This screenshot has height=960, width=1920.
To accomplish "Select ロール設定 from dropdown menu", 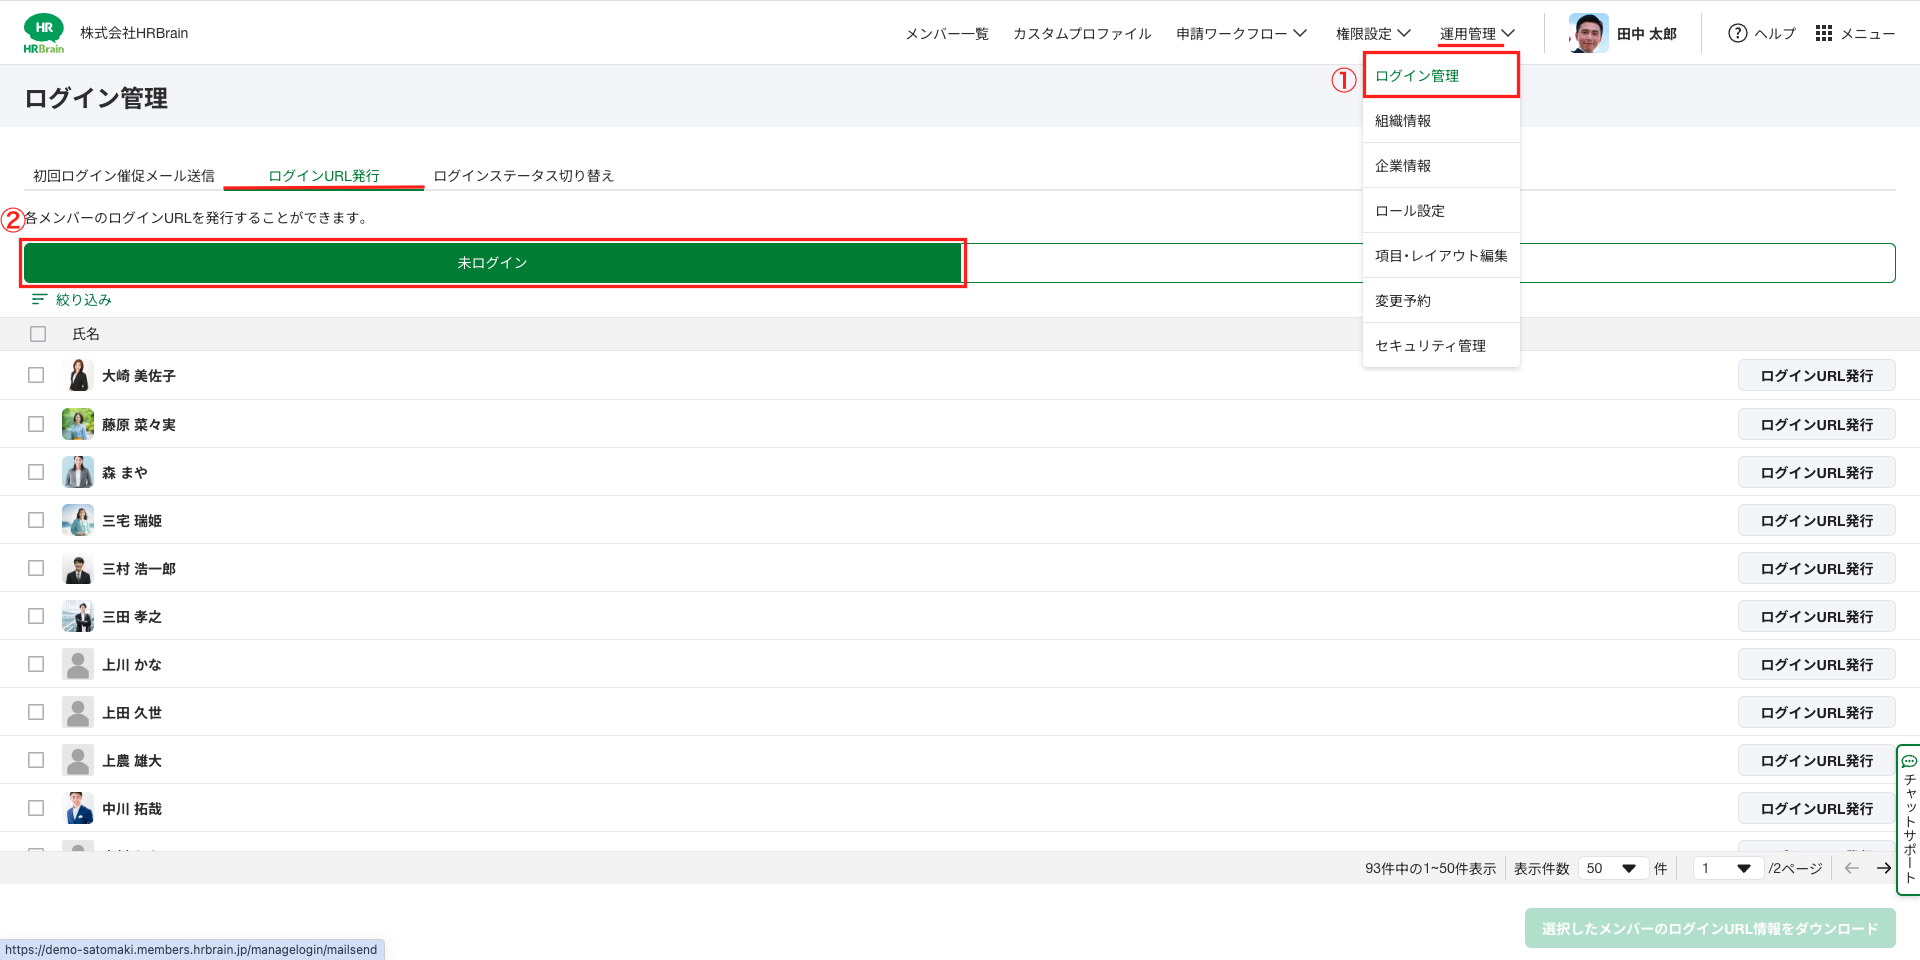I will [1441, 210].
